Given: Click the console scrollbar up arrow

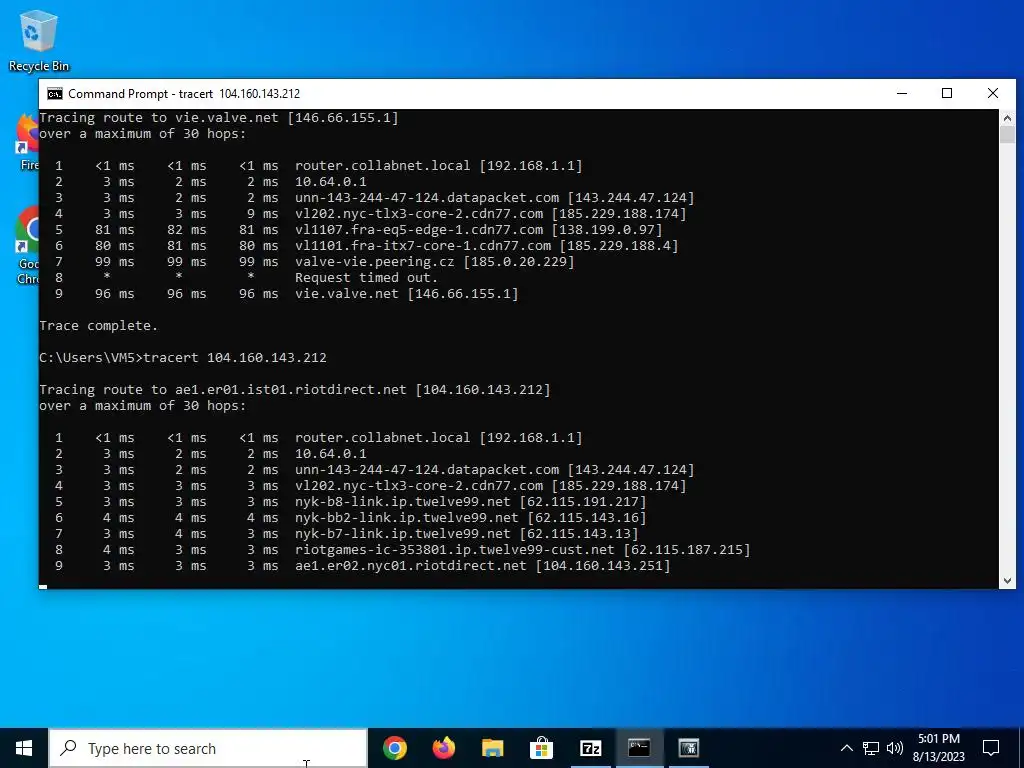Looking at the screenshot, I should 1007,118.
